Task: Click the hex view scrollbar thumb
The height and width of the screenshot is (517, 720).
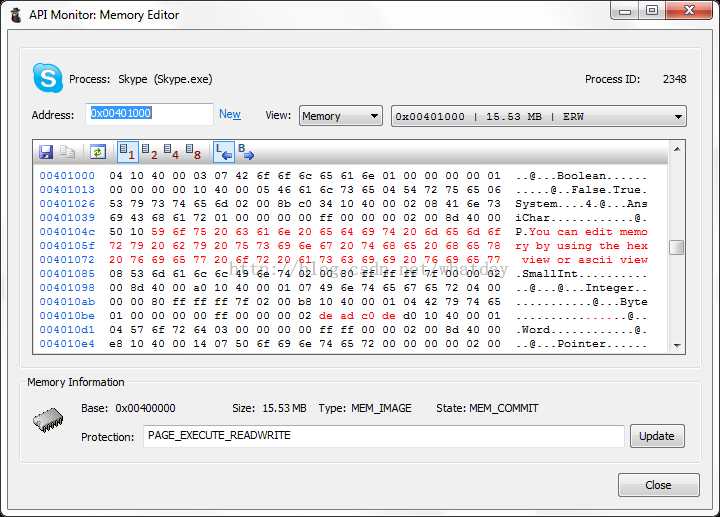Action: tap(677, 247)
